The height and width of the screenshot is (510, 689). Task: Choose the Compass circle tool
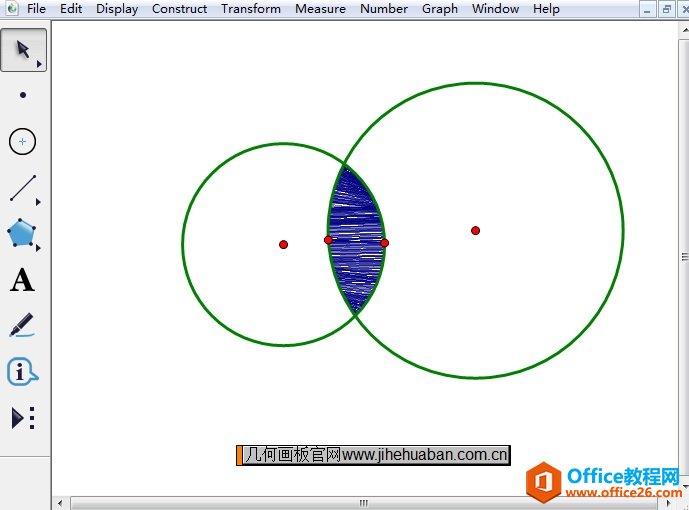click(x=23, y=142)
